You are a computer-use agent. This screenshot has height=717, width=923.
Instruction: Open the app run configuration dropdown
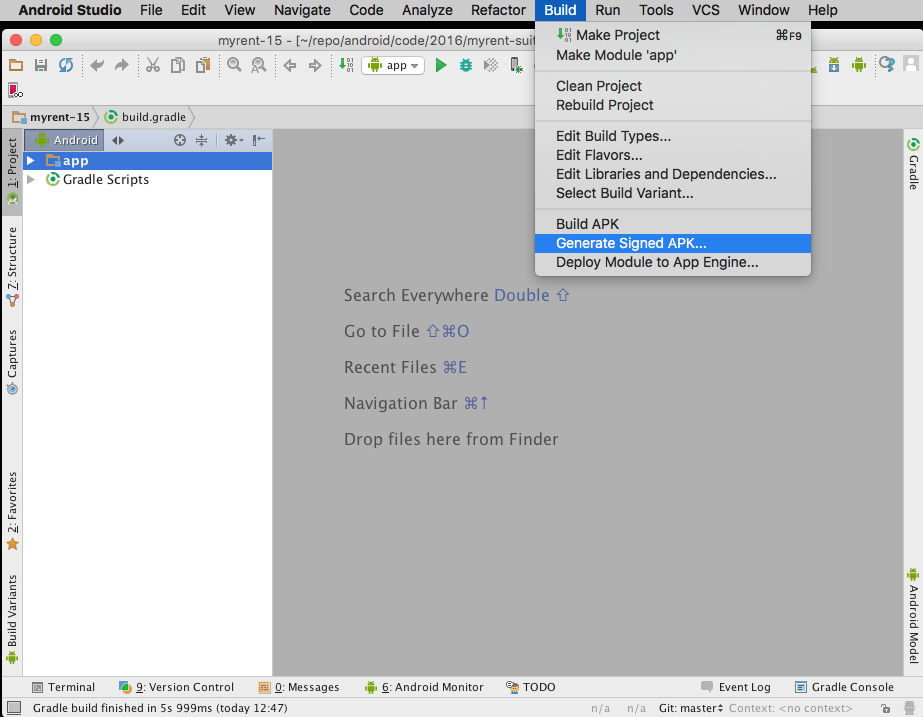tap(392, 64)
